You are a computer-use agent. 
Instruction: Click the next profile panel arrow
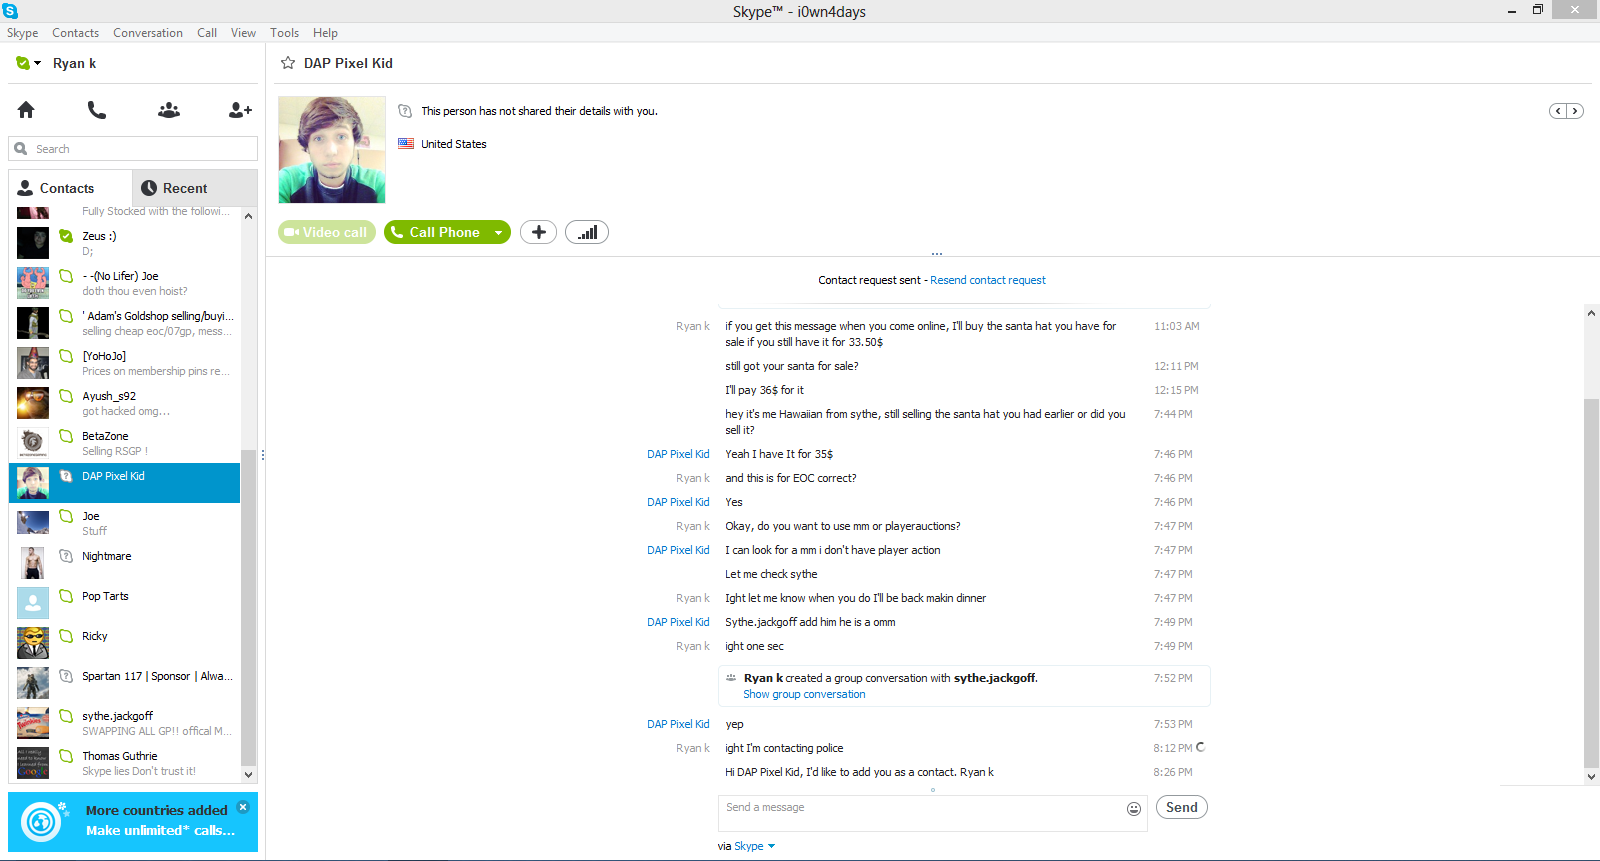tap(1575, 111)
